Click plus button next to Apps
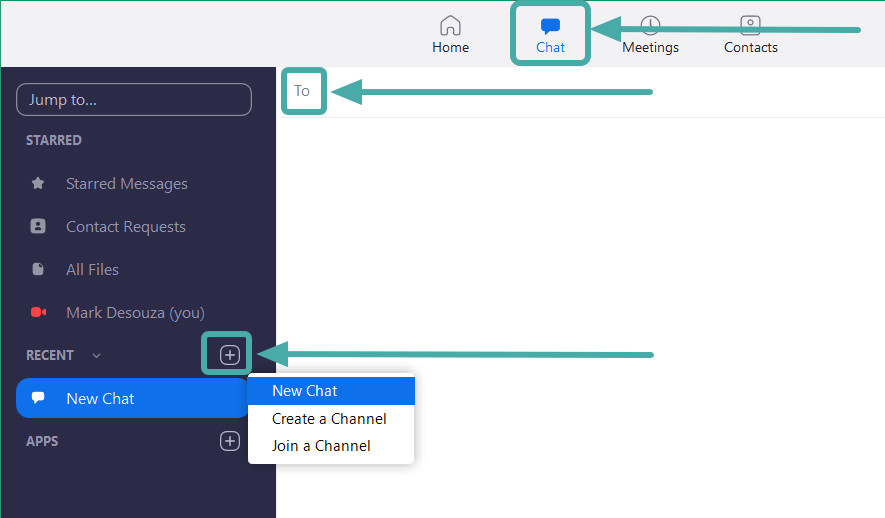 229,441
